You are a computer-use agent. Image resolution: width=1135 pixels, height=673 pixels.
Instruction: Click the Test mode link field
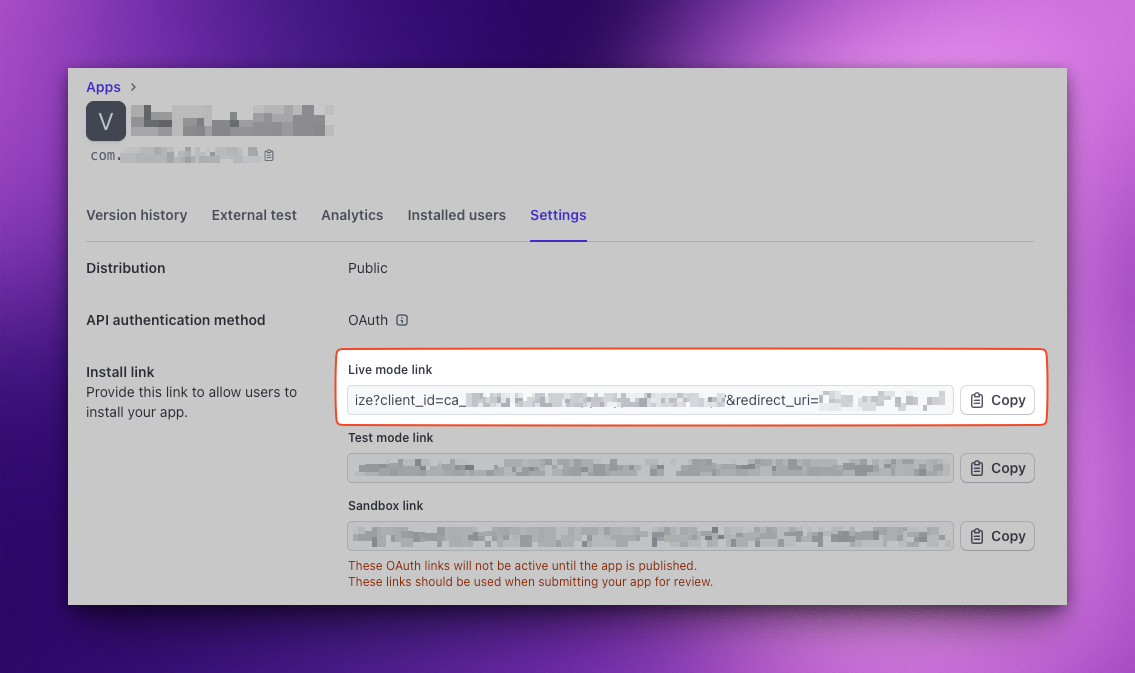point(650,468)
